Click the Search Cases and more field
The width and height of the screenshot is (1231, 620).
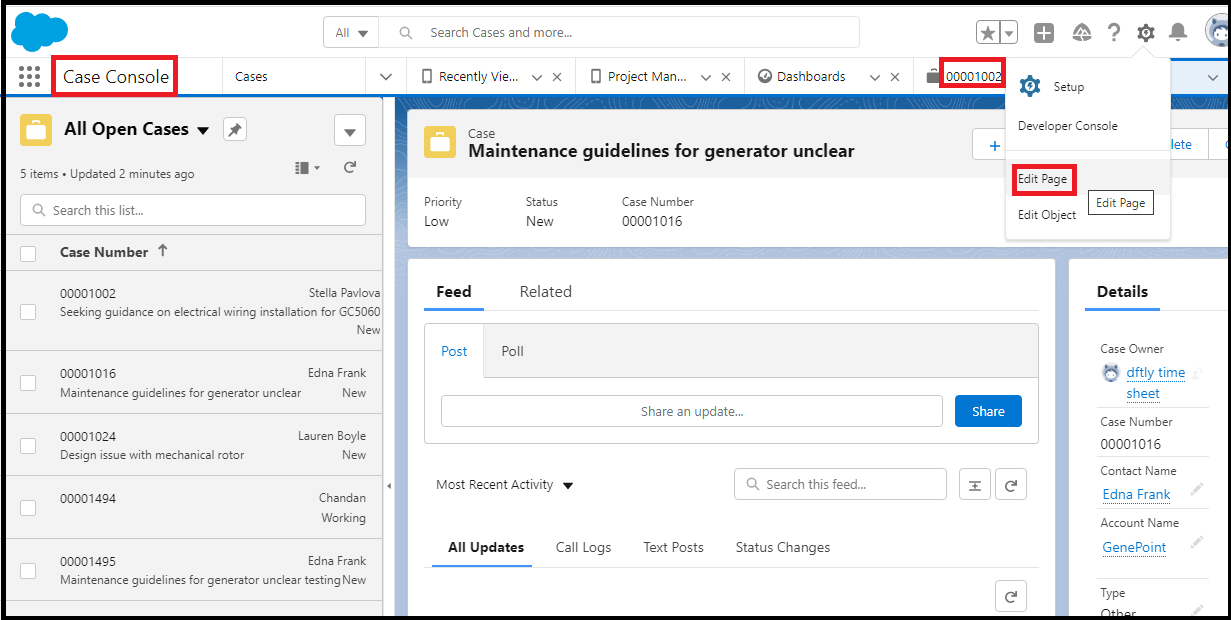pyautogui.click(x=619, y=32)
